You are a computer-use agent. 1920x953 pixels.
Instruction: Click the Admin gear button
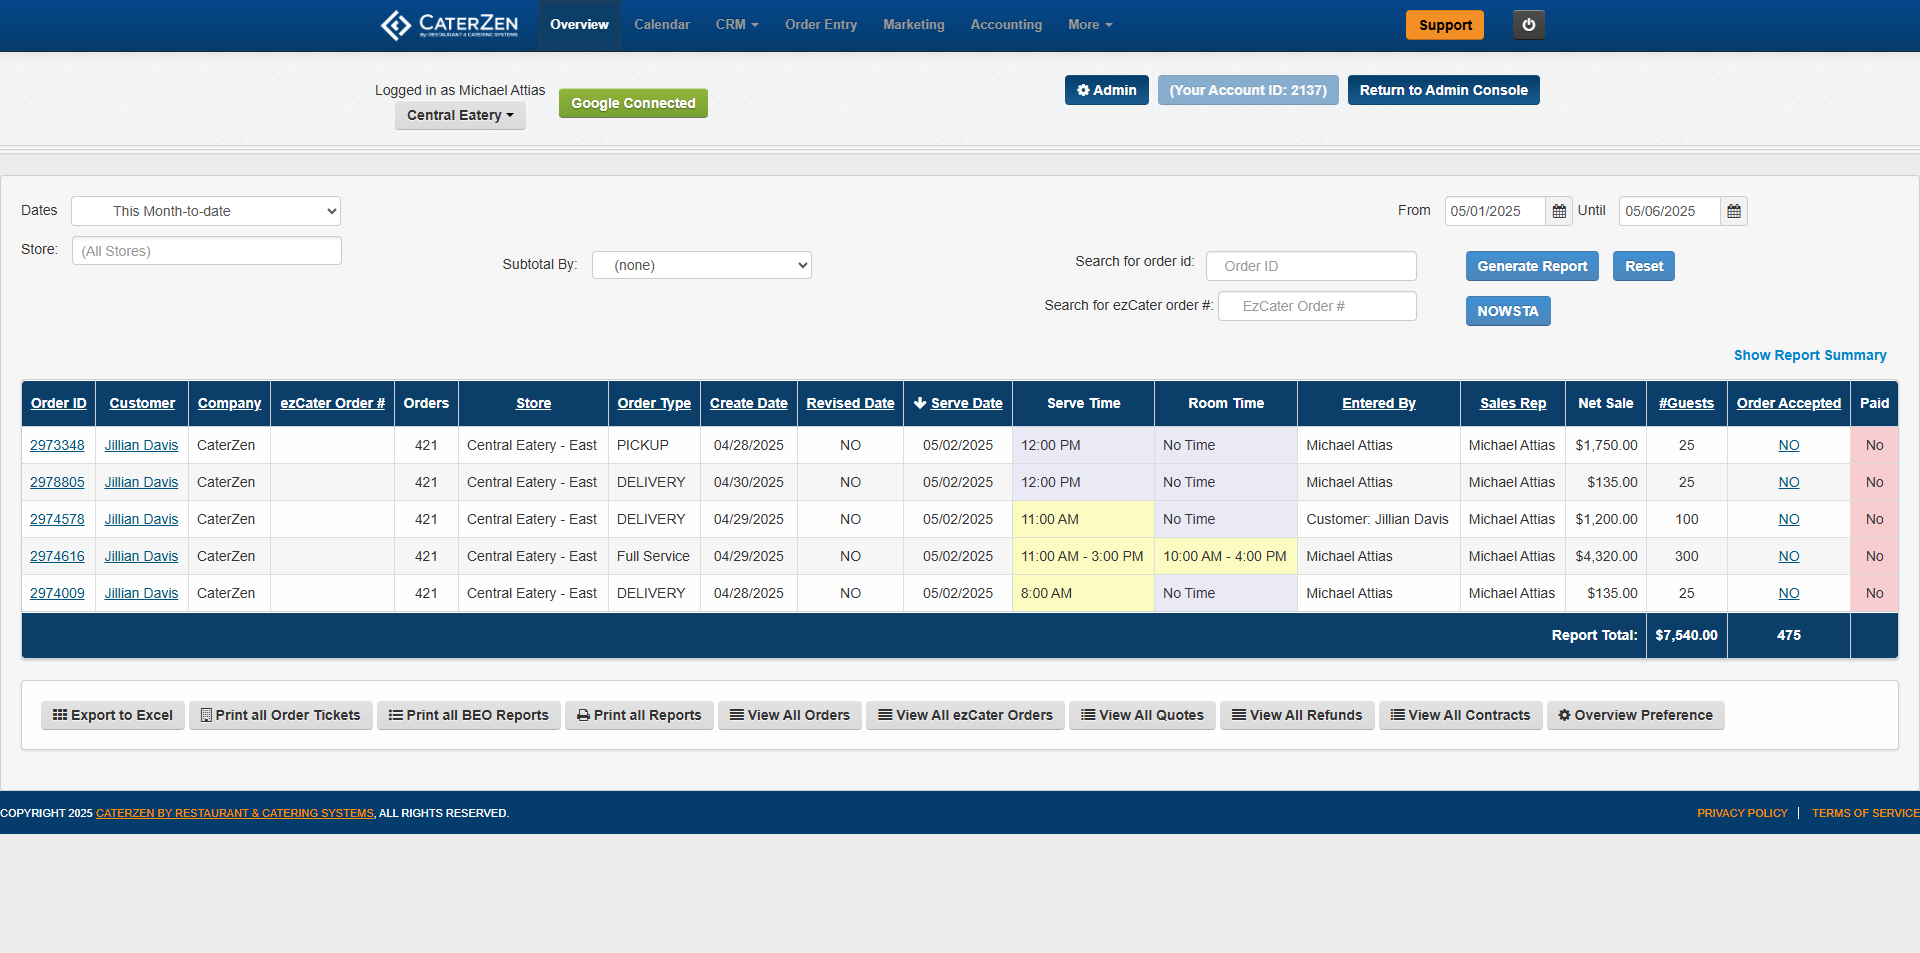[1106, 90]
